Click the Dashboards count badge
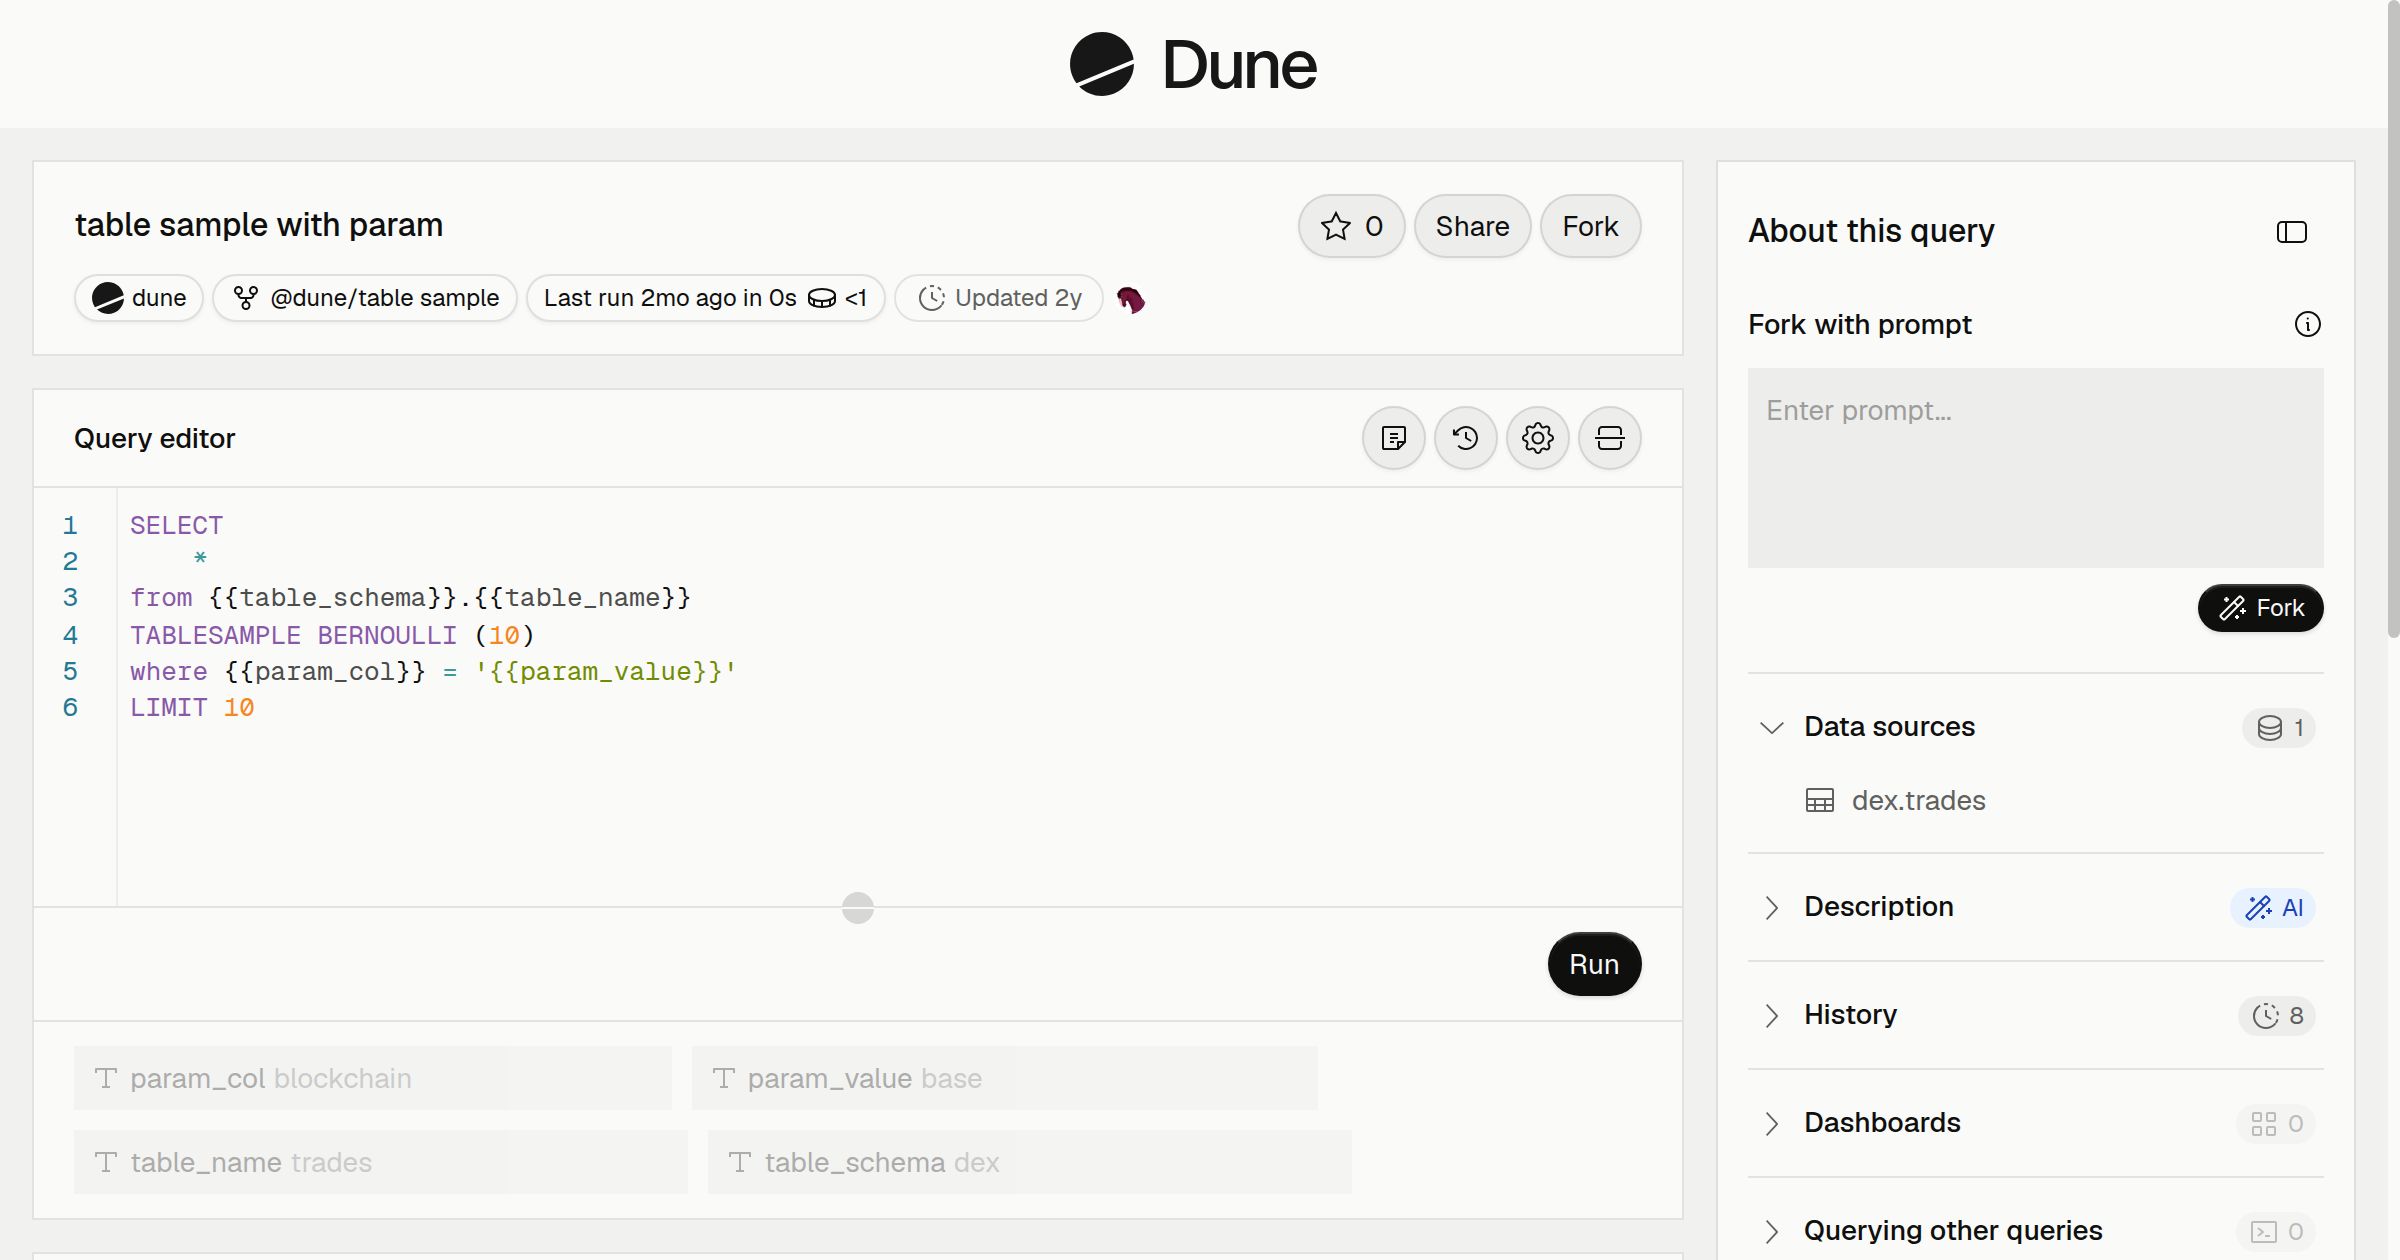This screenshot has width=2400, height=1260. point(2276,1124)
